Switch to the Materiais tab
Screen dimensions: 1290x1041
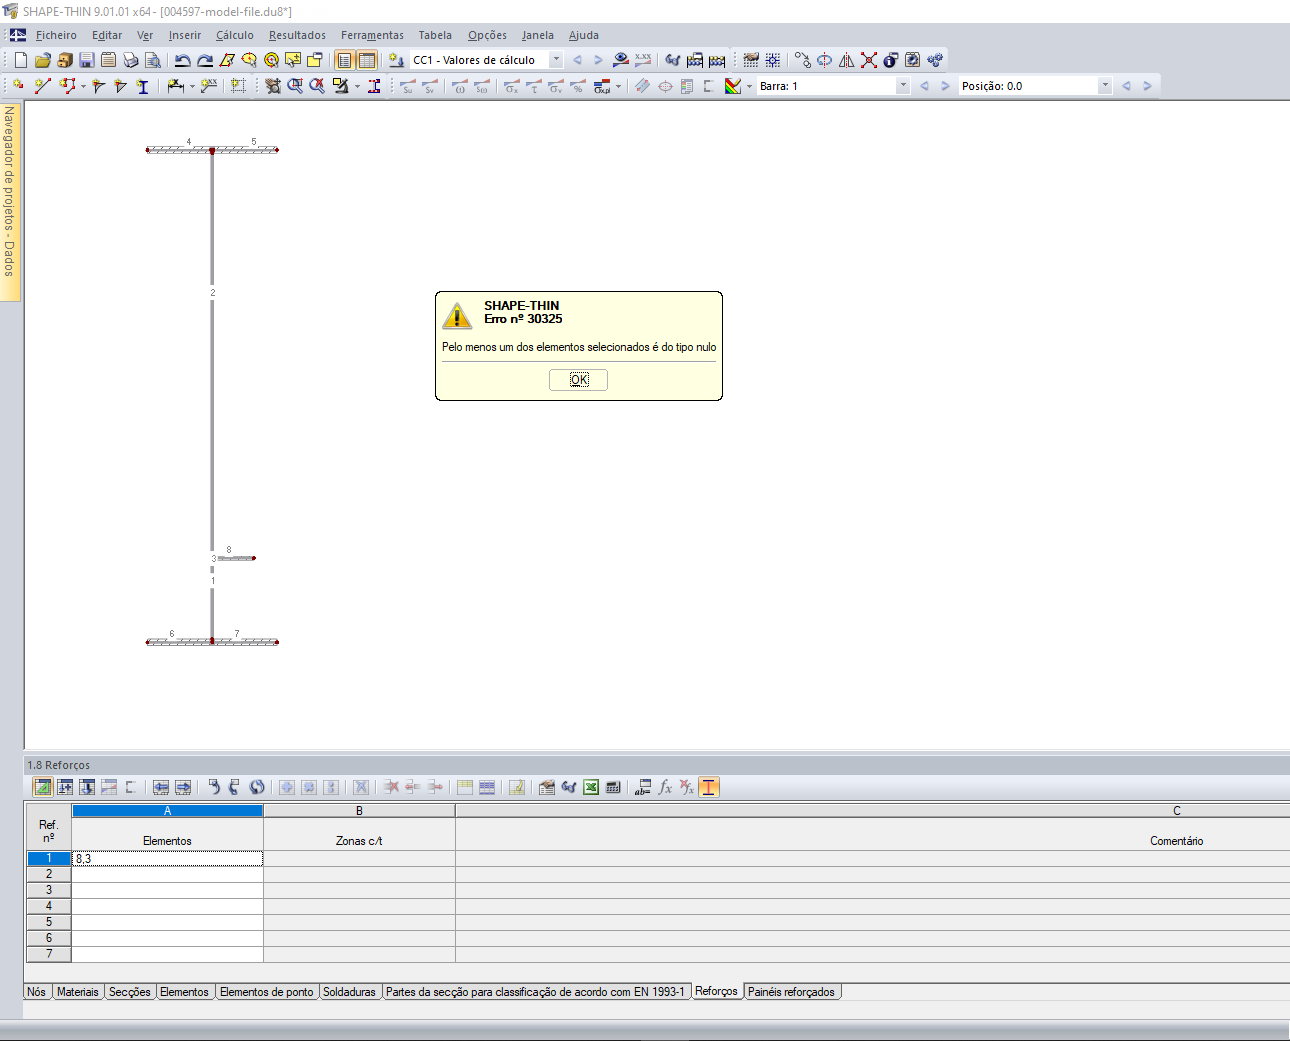click(78, 992)
